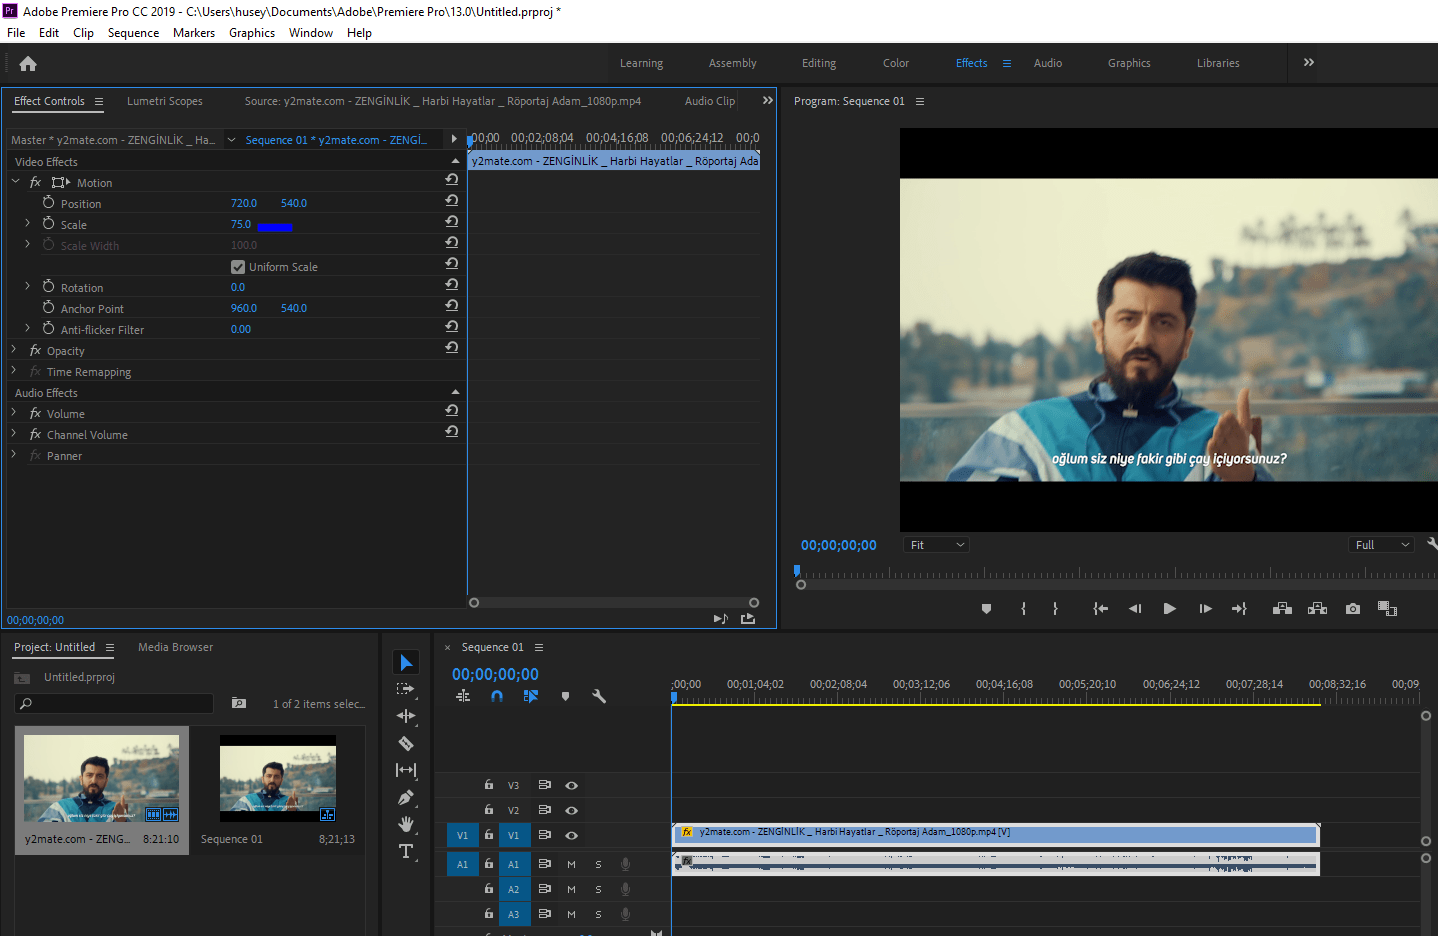
Task: Select the Razor tool in the toolbar
Action: 406,743
